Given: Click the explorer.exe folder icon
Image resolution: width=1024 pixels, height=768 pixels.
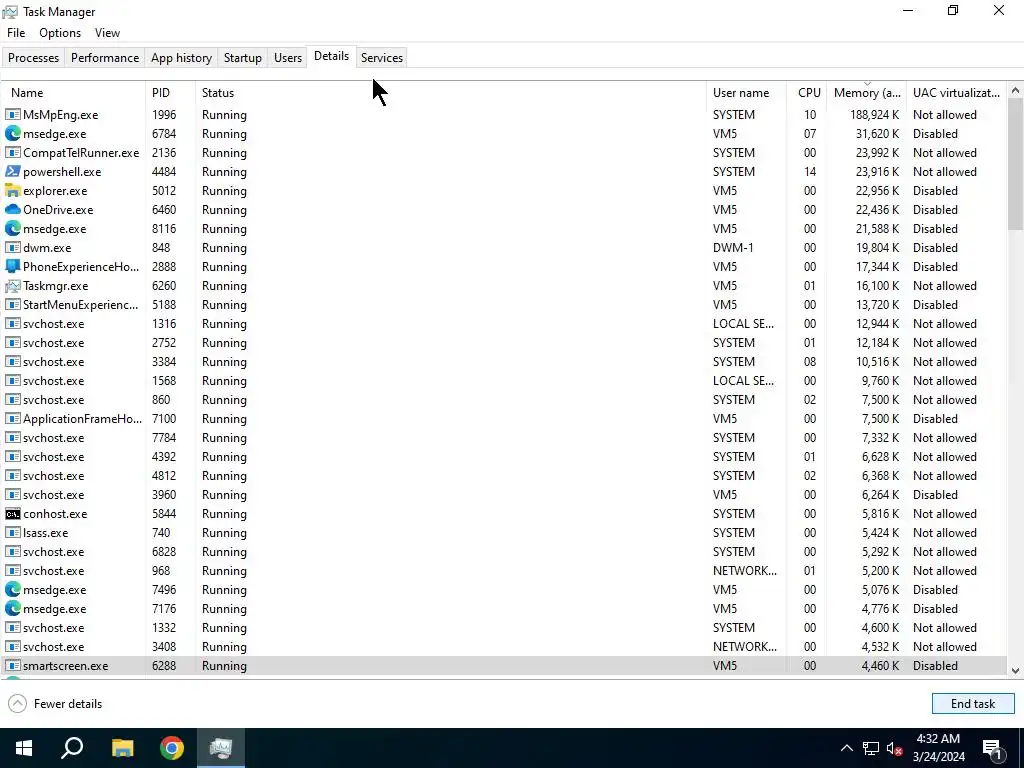Looking at the screenshot, I should click(12, 191).
